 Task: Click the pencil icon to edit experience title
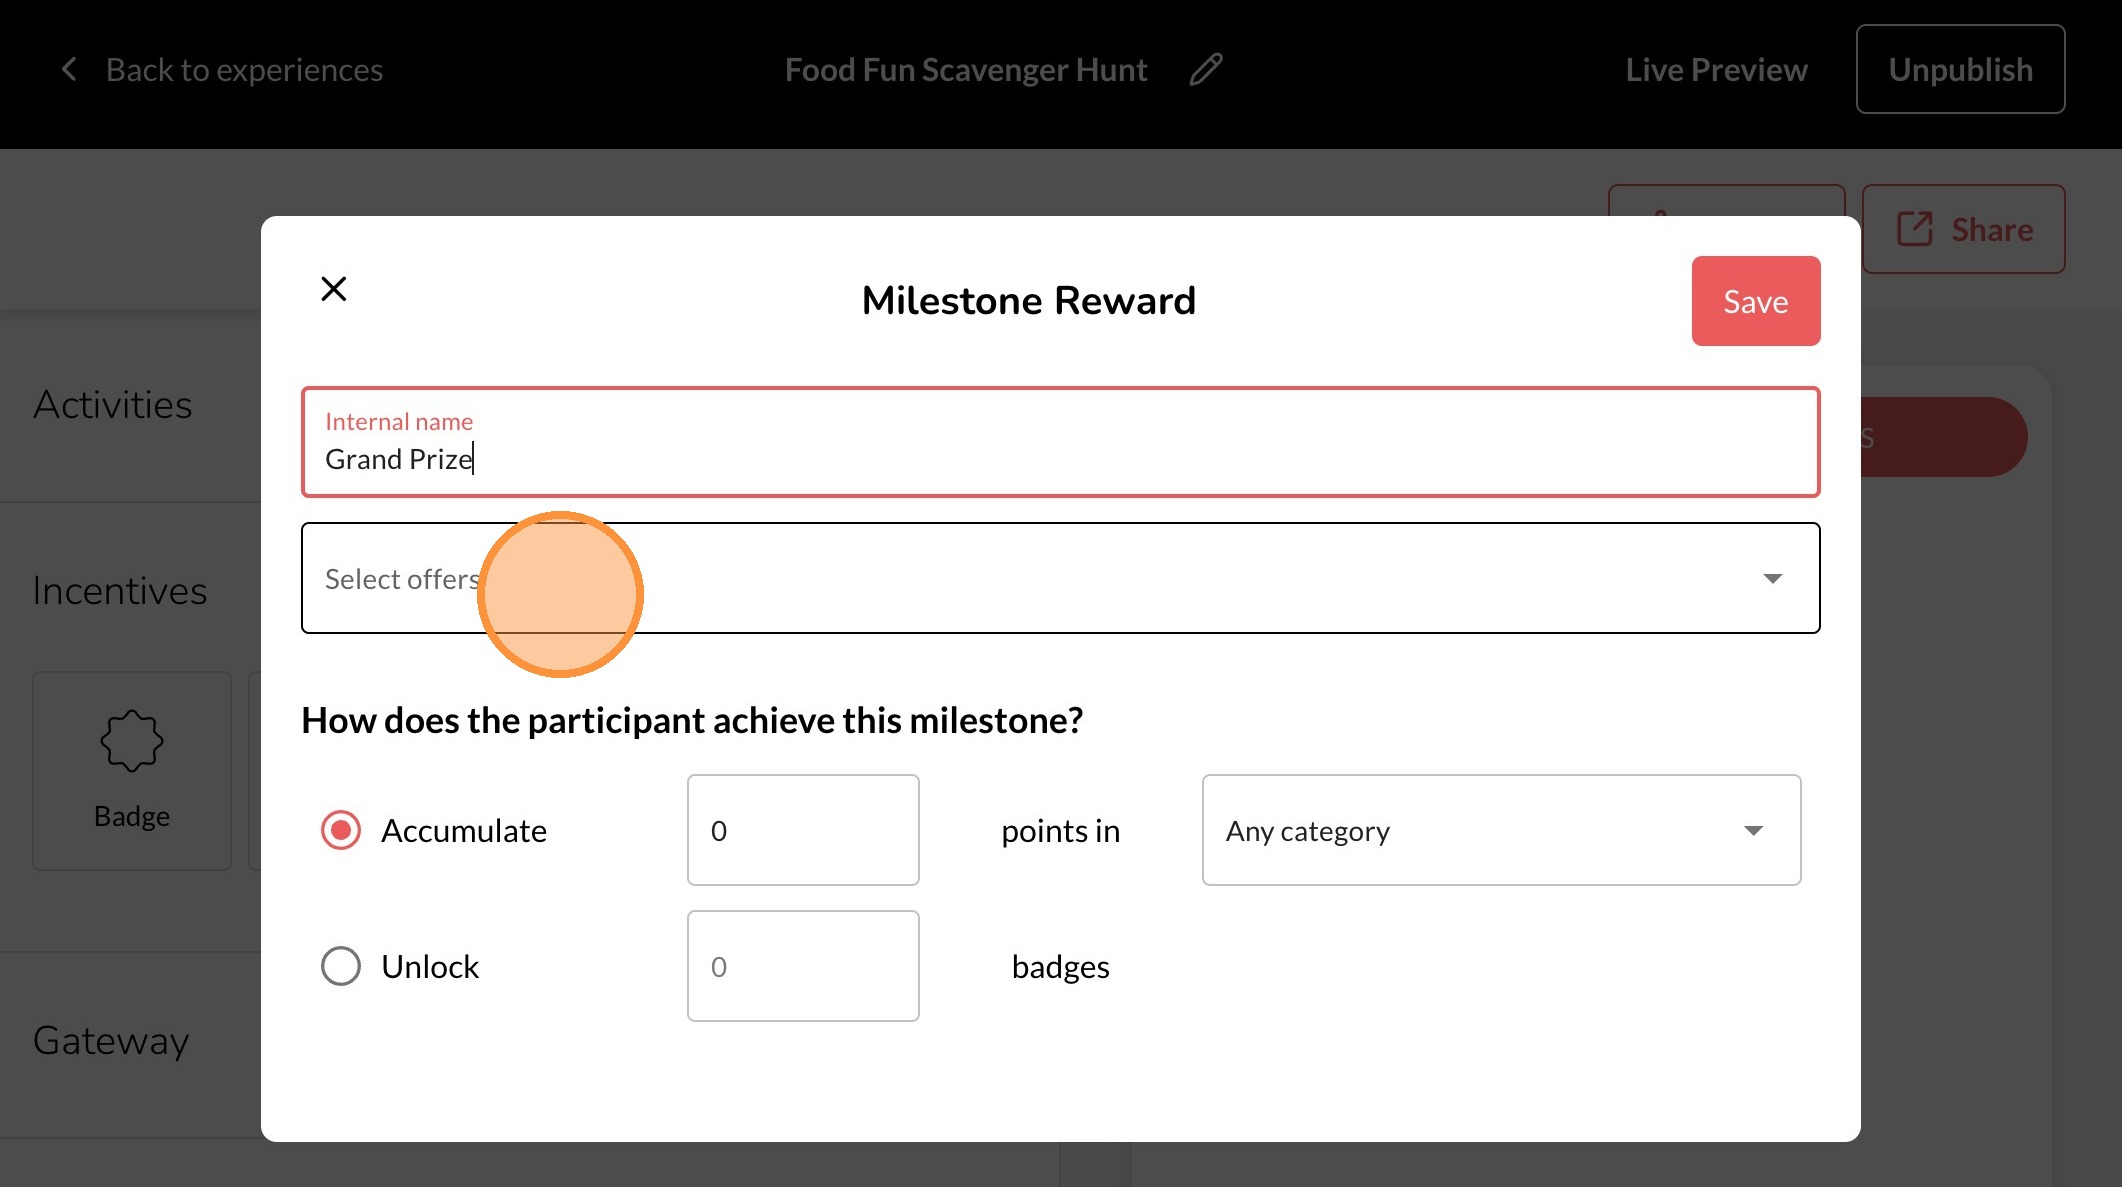tap(1206, 70)
